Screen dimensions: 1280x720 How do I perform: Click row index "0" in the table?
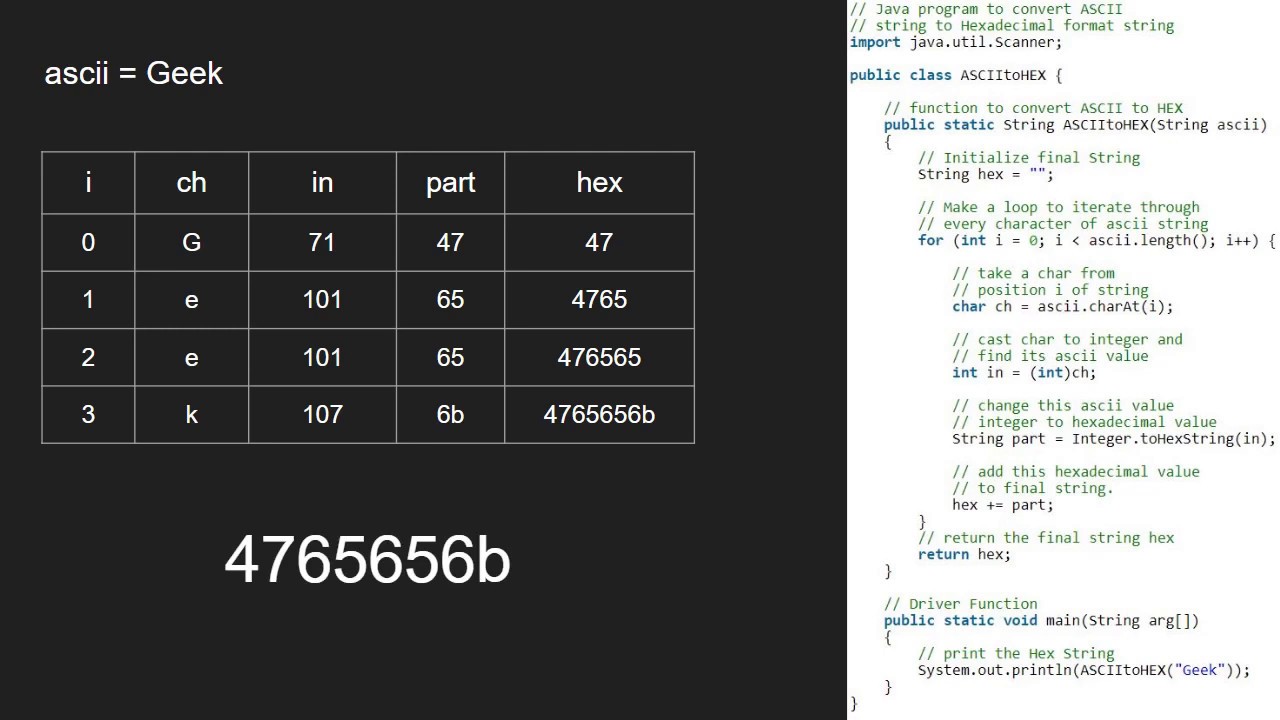88,242
